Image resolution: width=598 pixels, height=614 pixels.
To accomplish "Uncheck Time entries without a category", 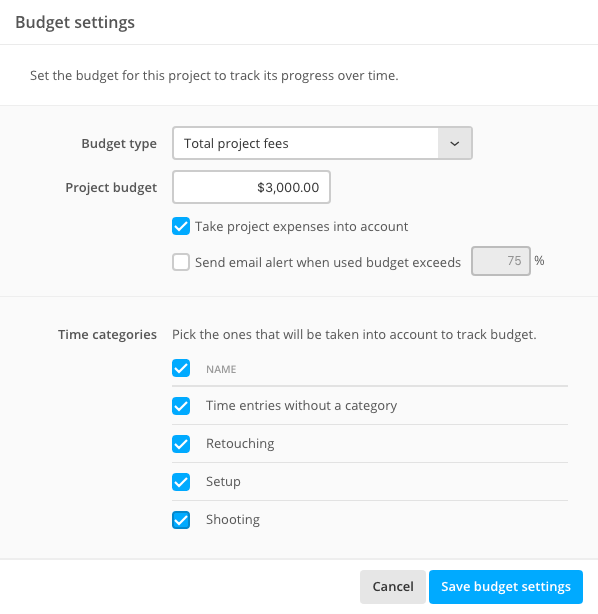I will [181, 406].
